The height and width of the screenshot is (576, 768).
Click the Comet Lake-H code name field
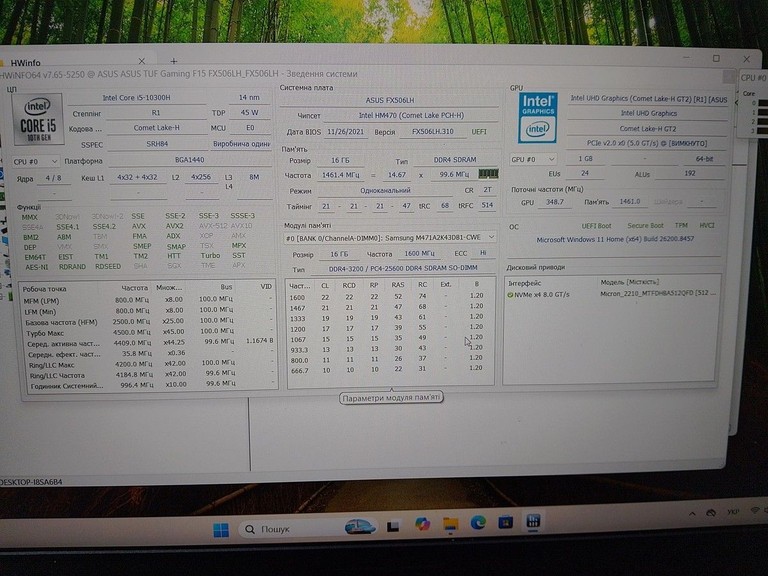tap(157, 128)
